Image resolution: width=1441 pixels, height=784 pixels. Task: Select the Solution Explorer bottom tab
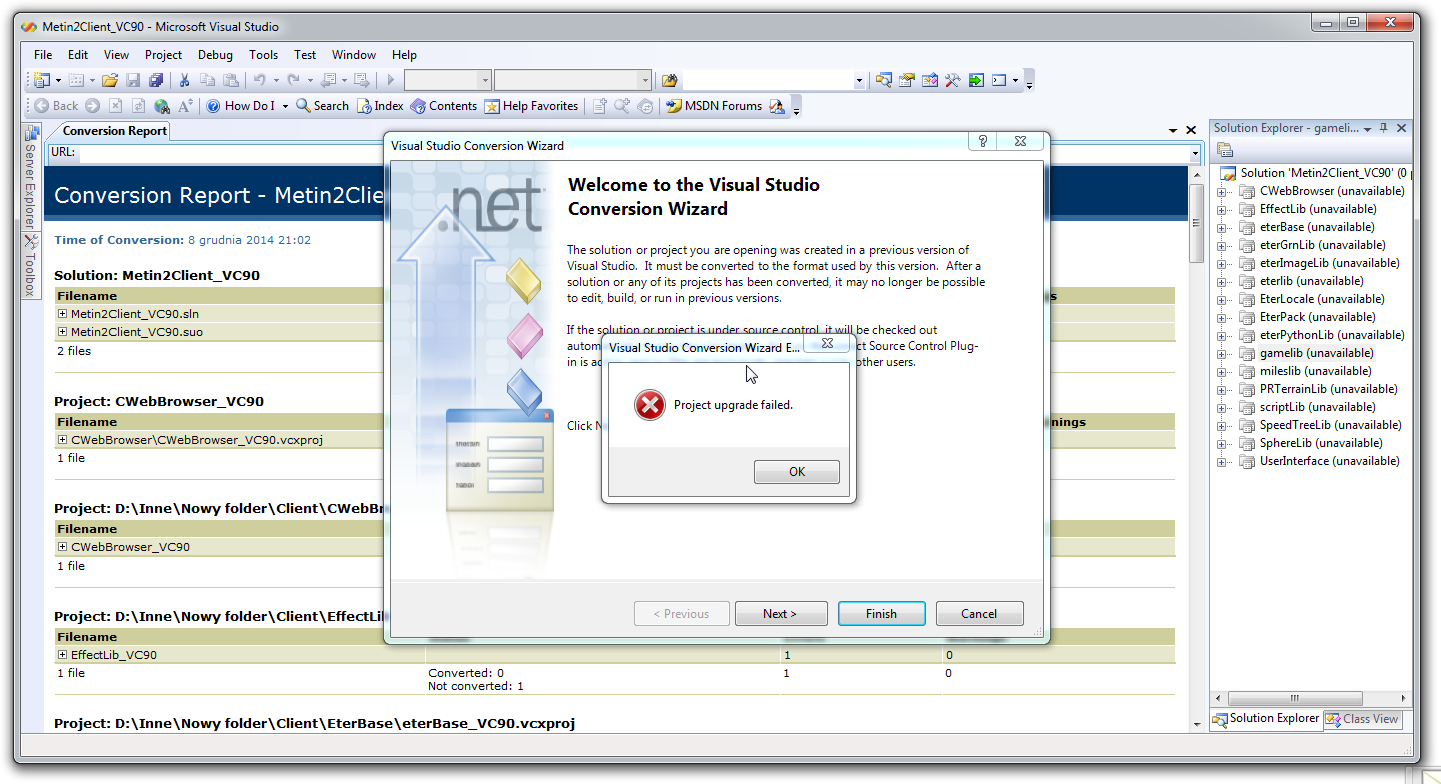pyautogui.click(x=1266, y=719)
